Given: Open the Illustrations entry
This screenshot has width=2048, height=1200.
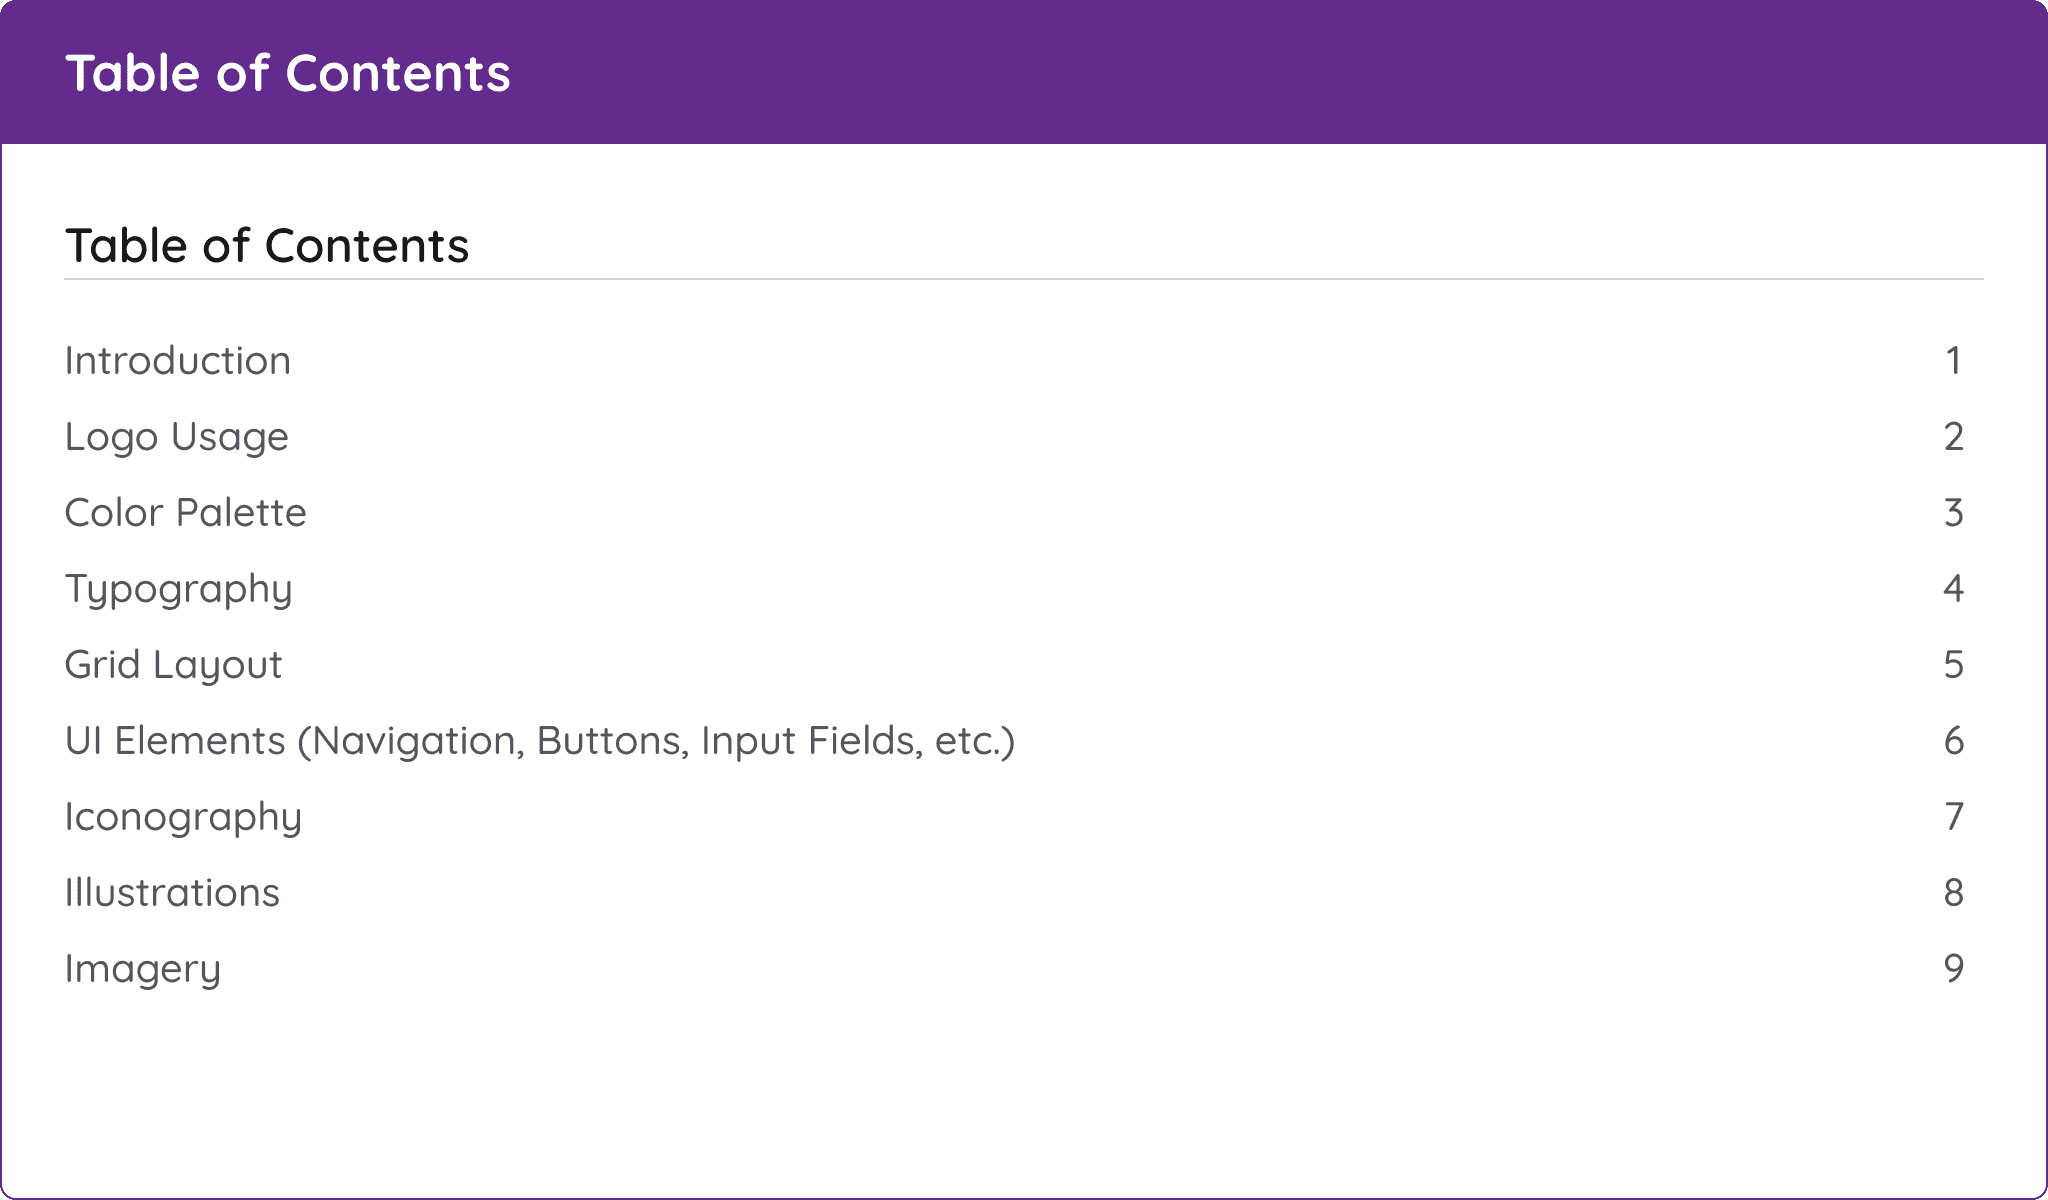Looking at the screenshot, I should click(172, 893).
